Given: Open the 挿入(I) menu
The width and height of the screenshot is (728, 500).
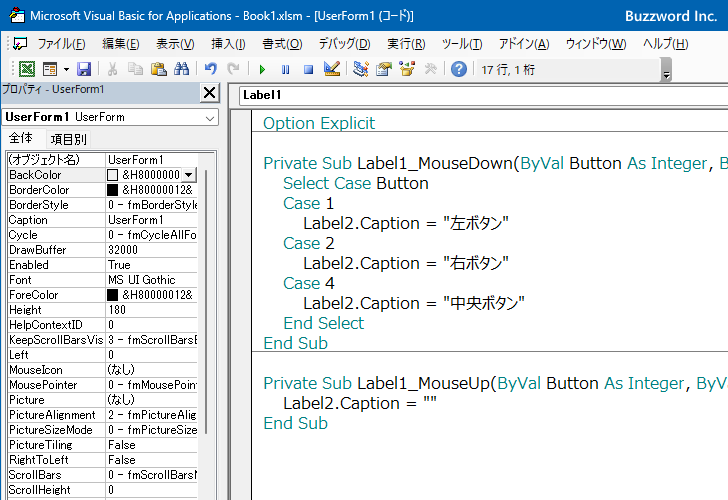Looking at the screenshot, I should (x=228, y=44).
